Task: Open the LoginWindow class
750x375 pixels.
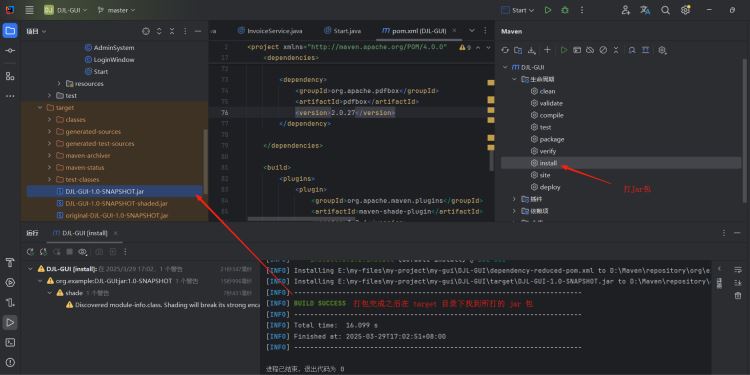Action: (x=109, y=60)
